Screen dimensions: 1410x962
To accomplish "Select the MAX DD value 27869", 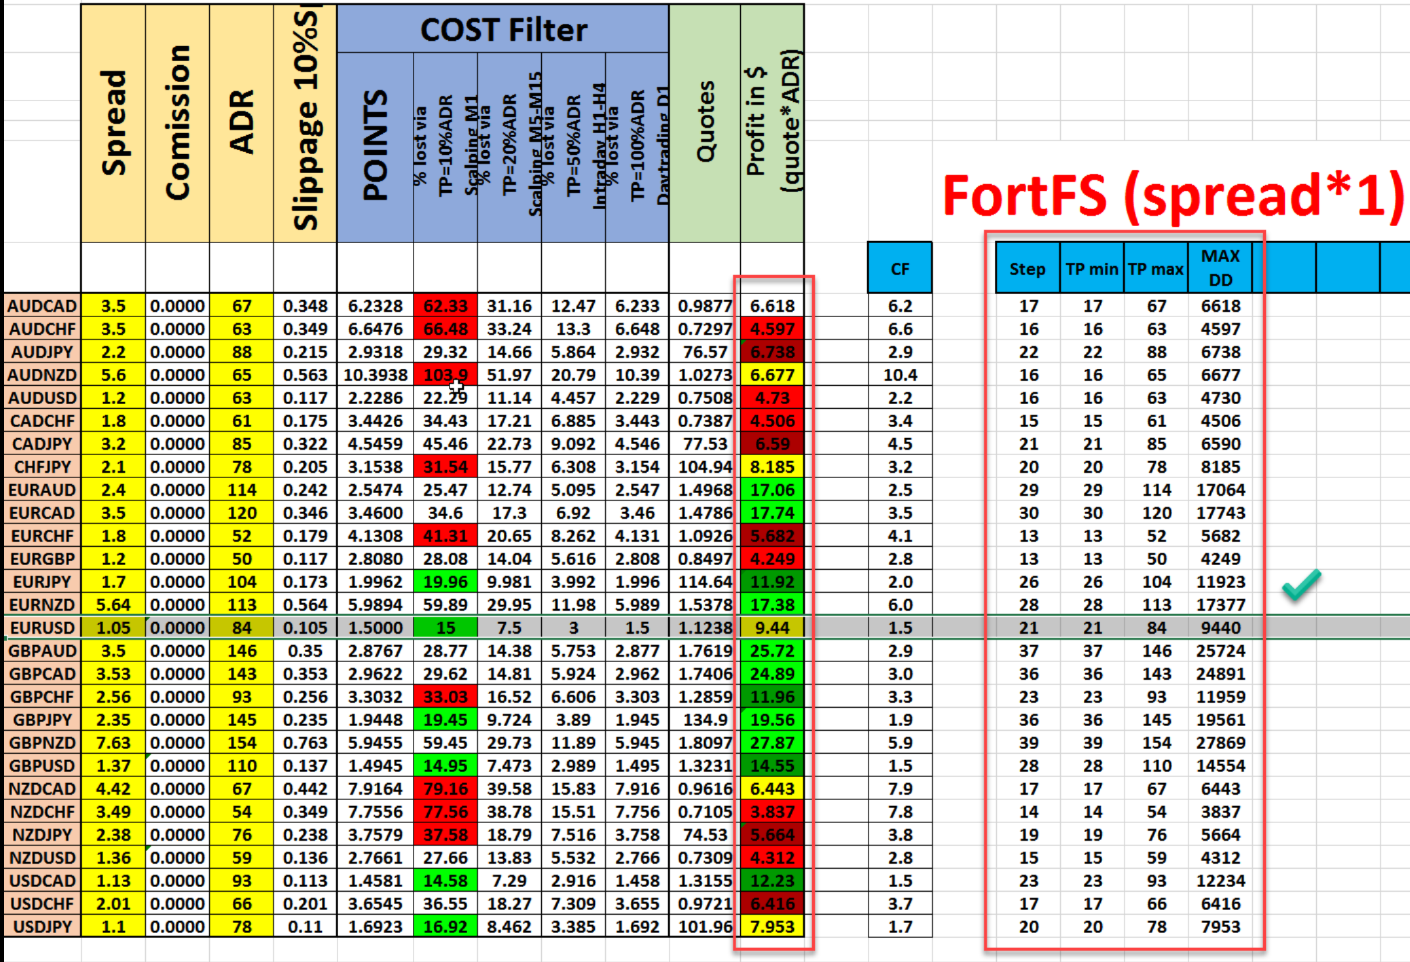I will pos(1220,743).
